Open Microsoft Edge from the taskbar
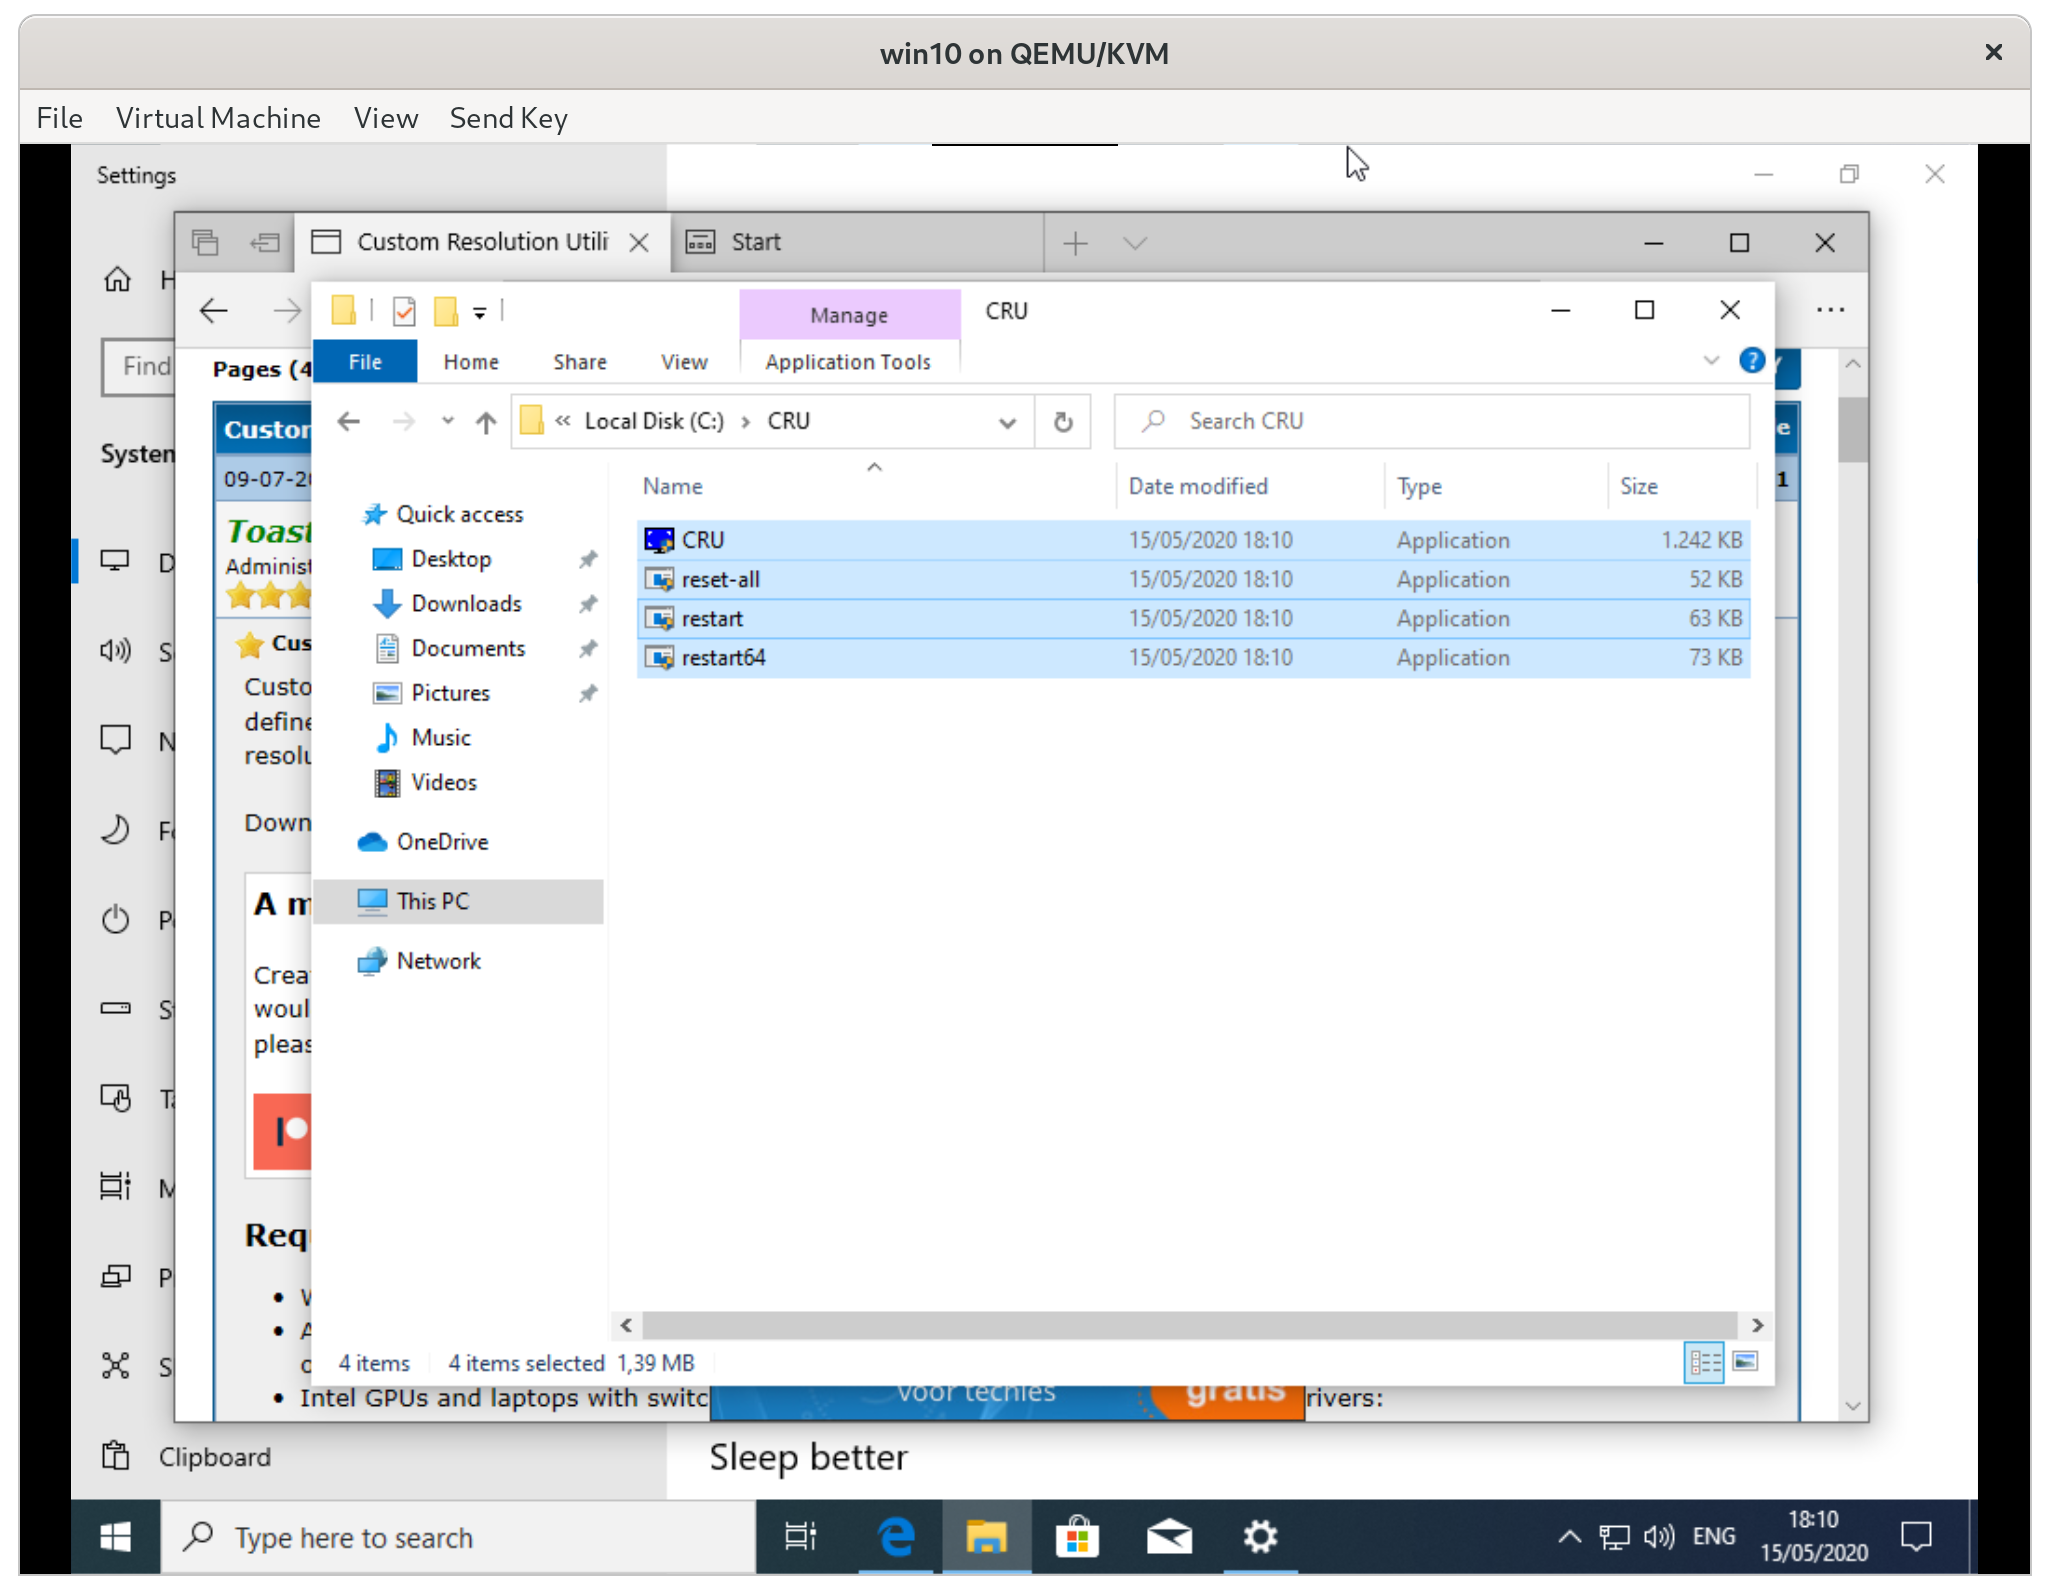Screen dimensions: 2050x1594 point(895,1537)
